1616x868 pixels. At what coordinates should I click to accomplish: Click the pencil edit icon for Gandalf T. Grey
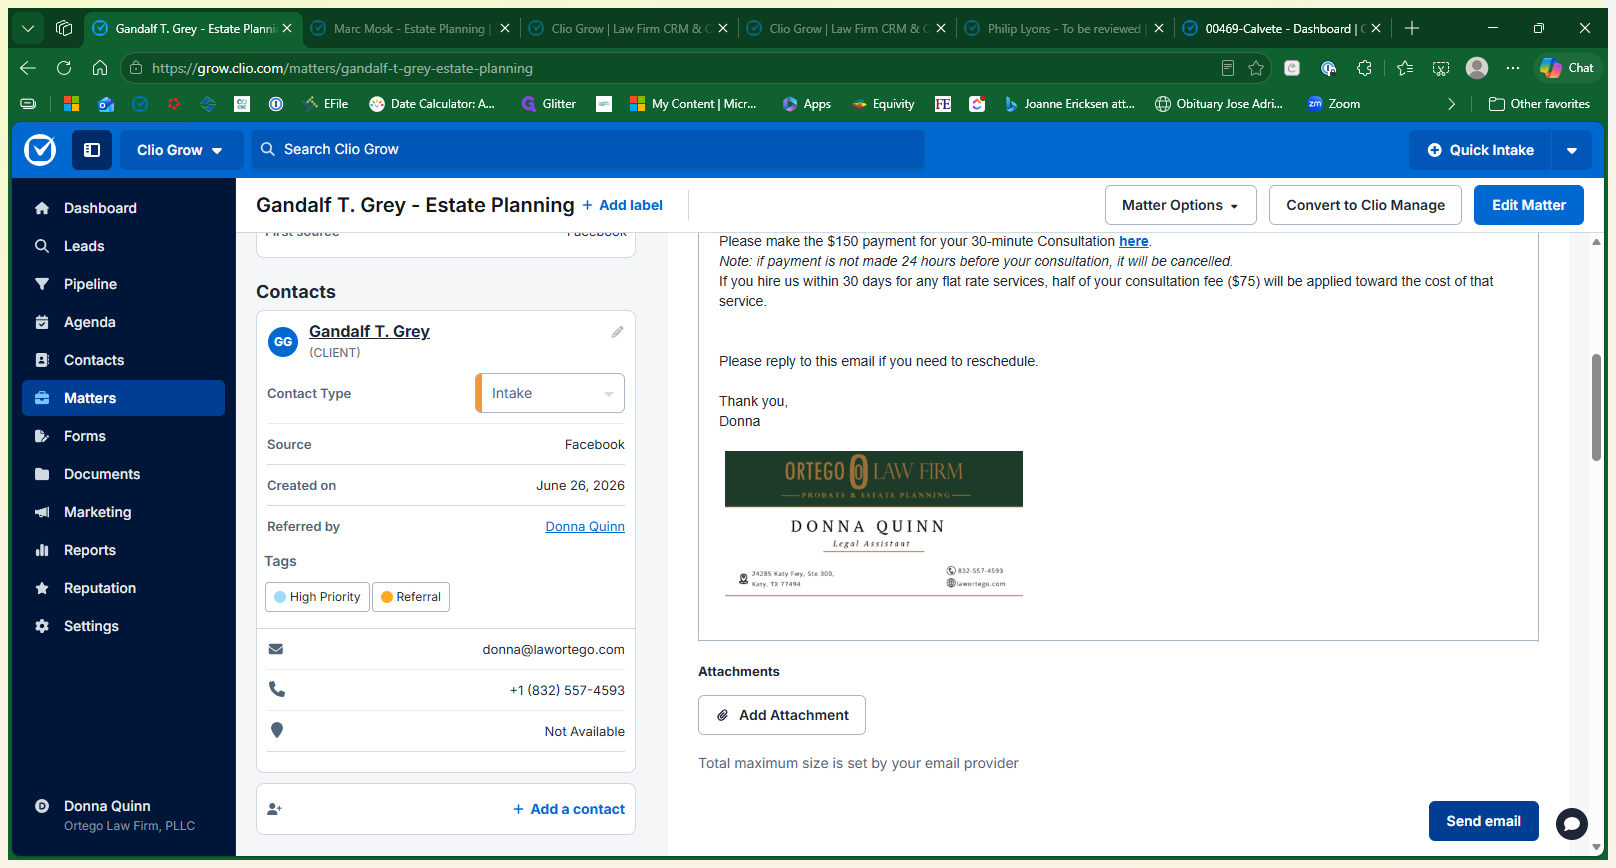(x=617, y=332)
